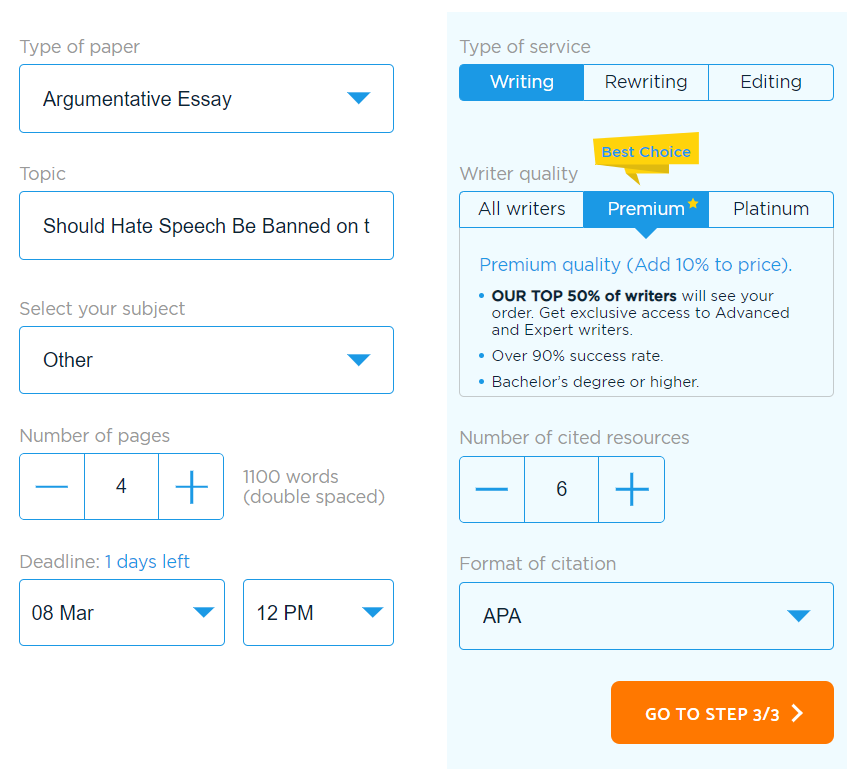Viewport: 861px width, 778px height.
Task: Increase cited resources with plus icon
Action: pos(631,489)
